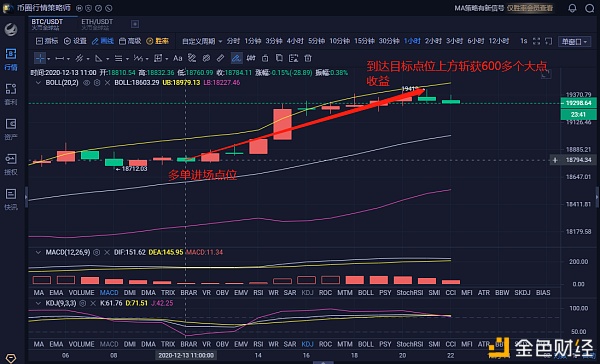Click the 1s refresh interval label
Viewport: 600px width, 364px height.
[523, 41]
